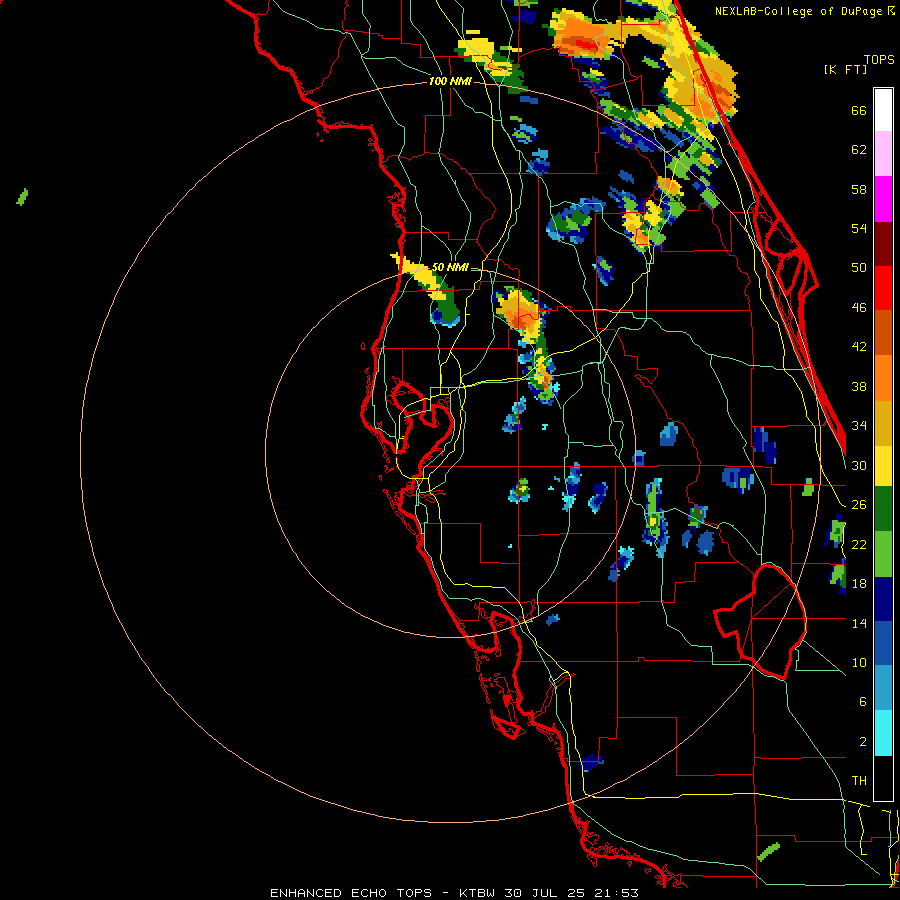Pick the bright red swatch on the color bar
This screenshot has height=900, width=900.
[x=883, y=288]
